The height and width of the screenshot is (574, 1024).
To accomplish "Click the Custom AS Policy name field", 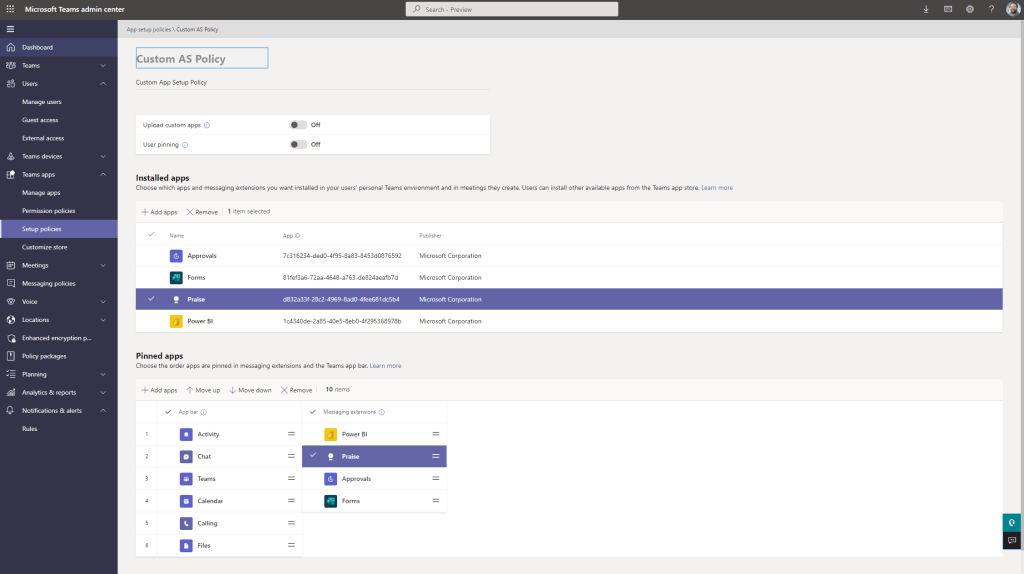I will [x=202, y=59].
